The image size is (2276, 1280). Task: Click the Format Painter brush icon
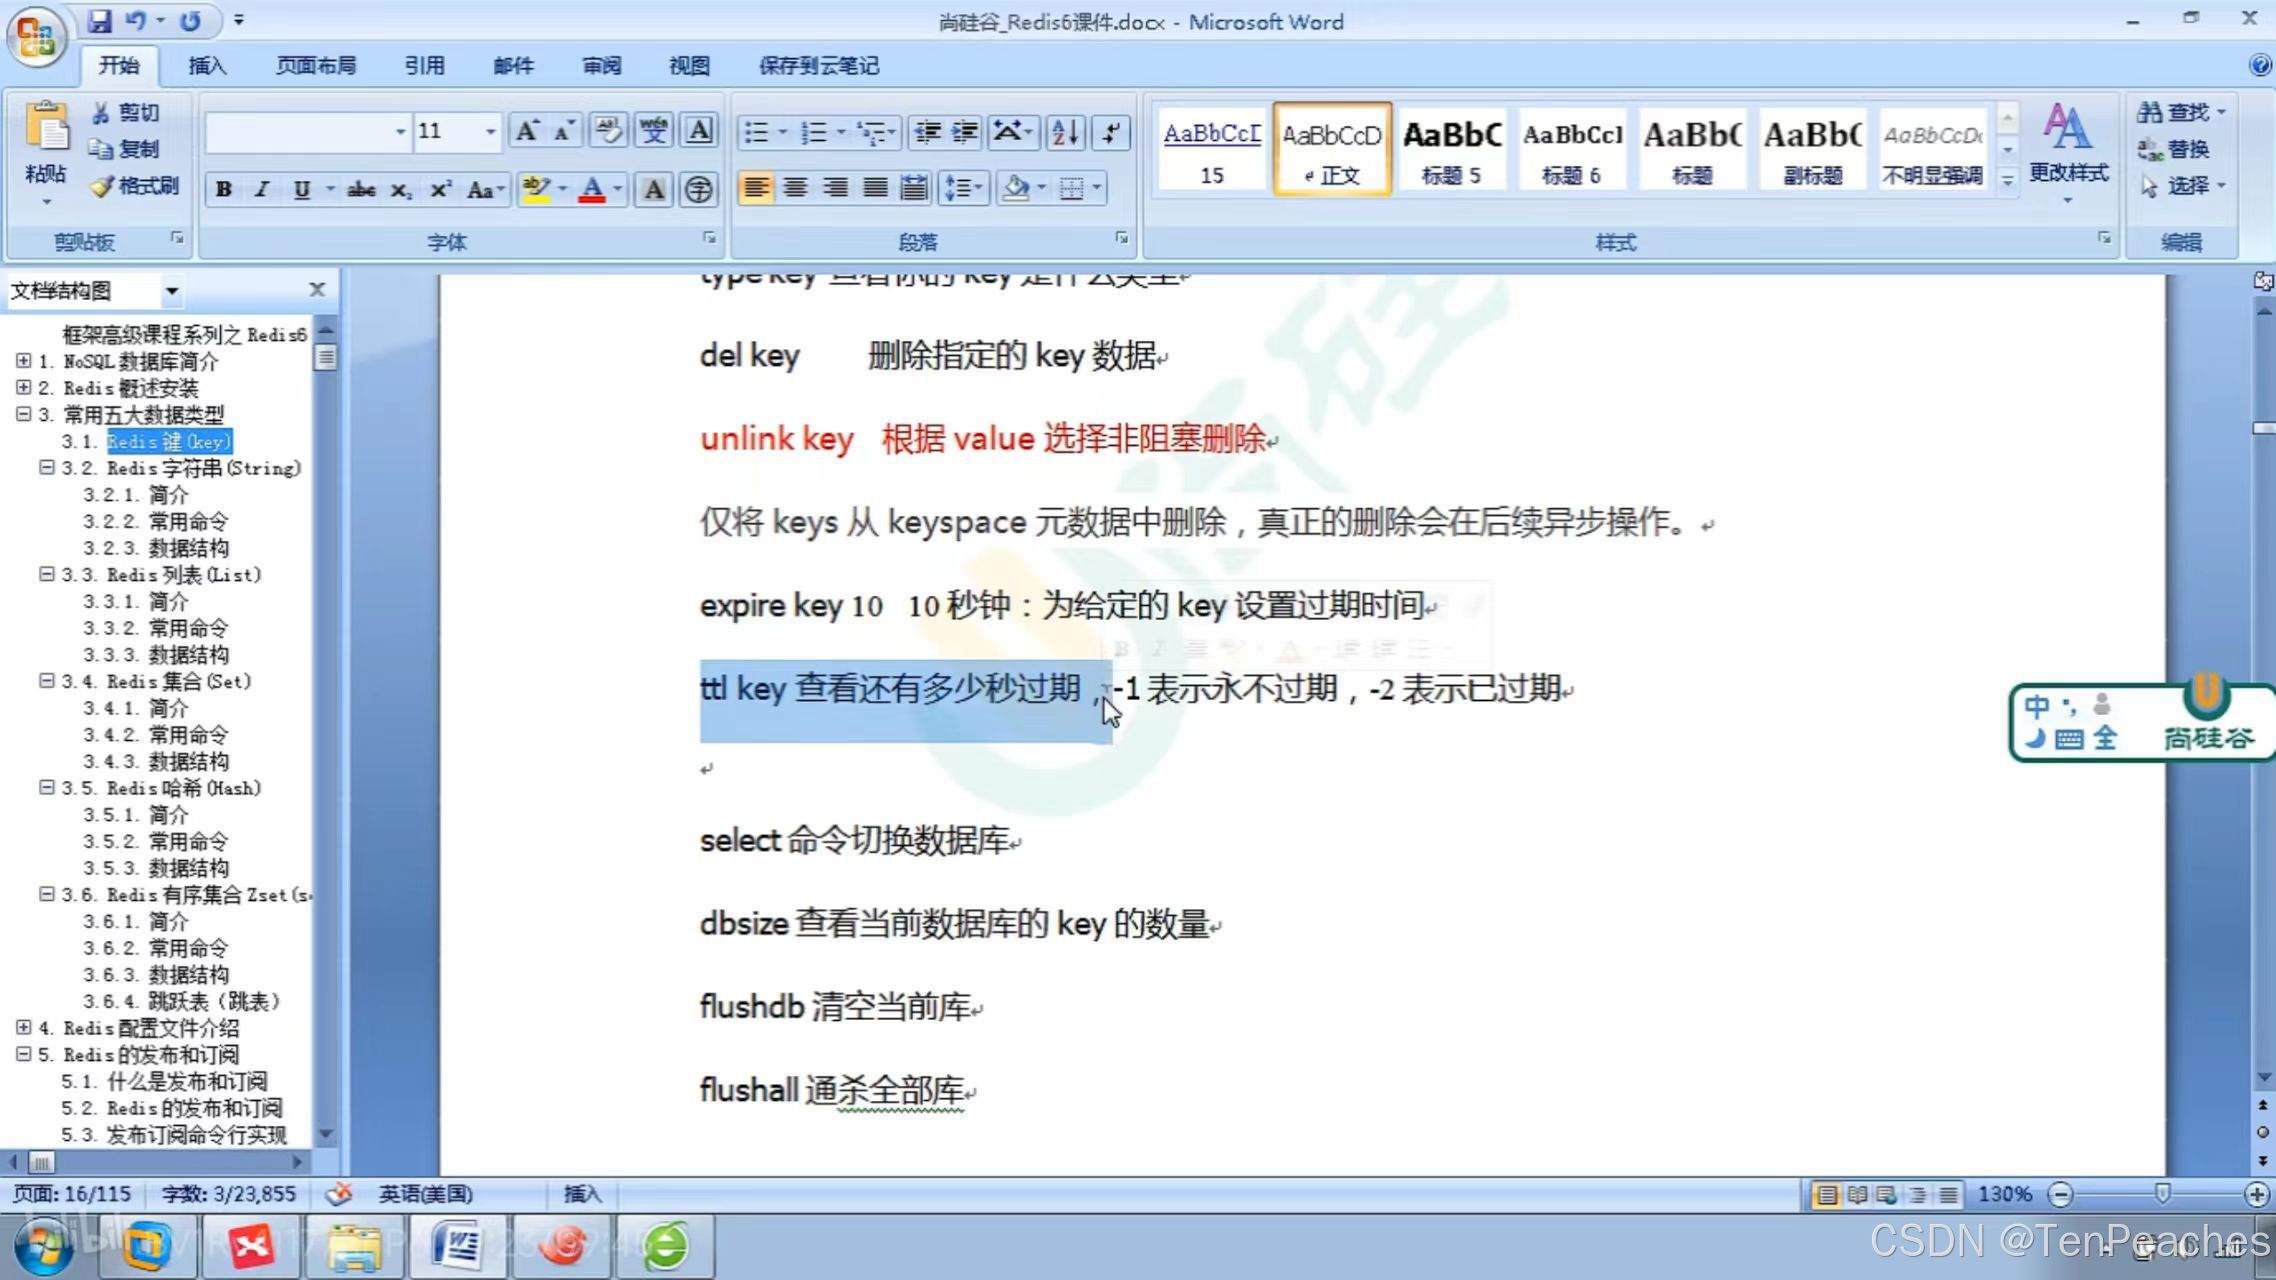pyautogui.click(x=102, y=186)
